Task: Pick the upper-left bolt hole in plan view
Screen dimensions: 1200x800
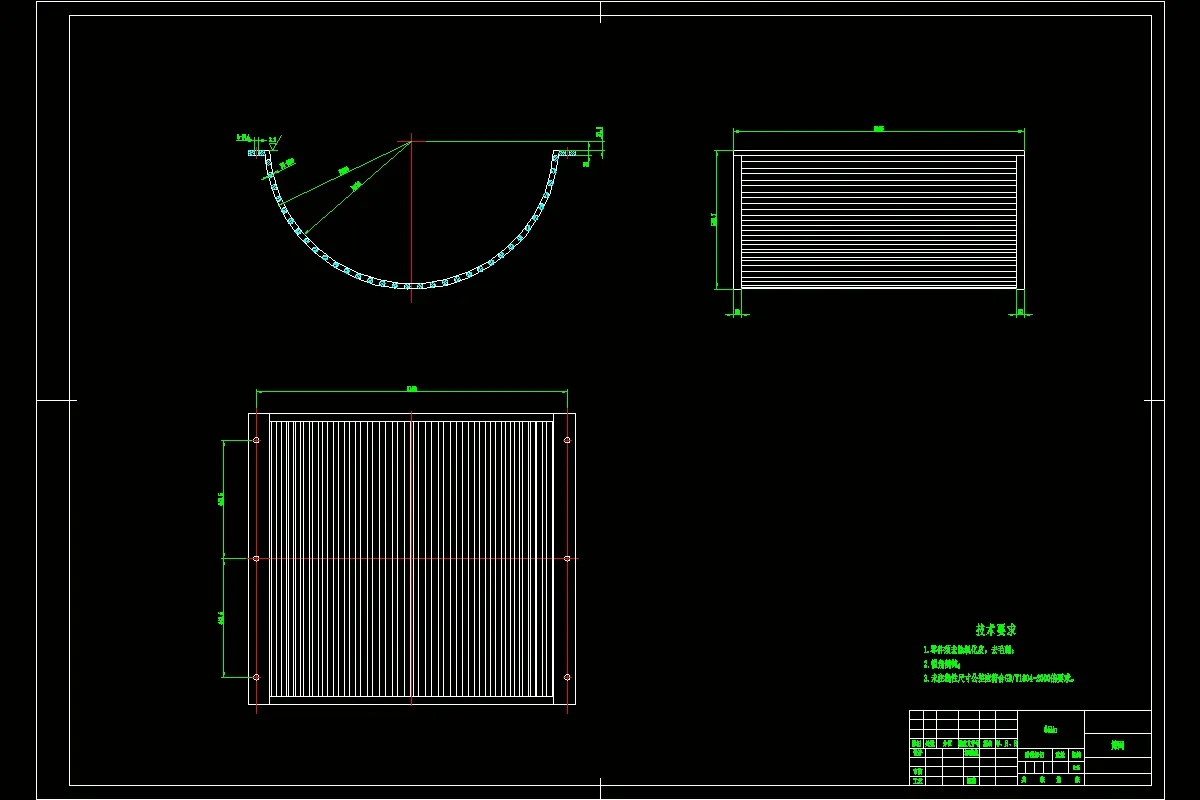Action: 256,440
